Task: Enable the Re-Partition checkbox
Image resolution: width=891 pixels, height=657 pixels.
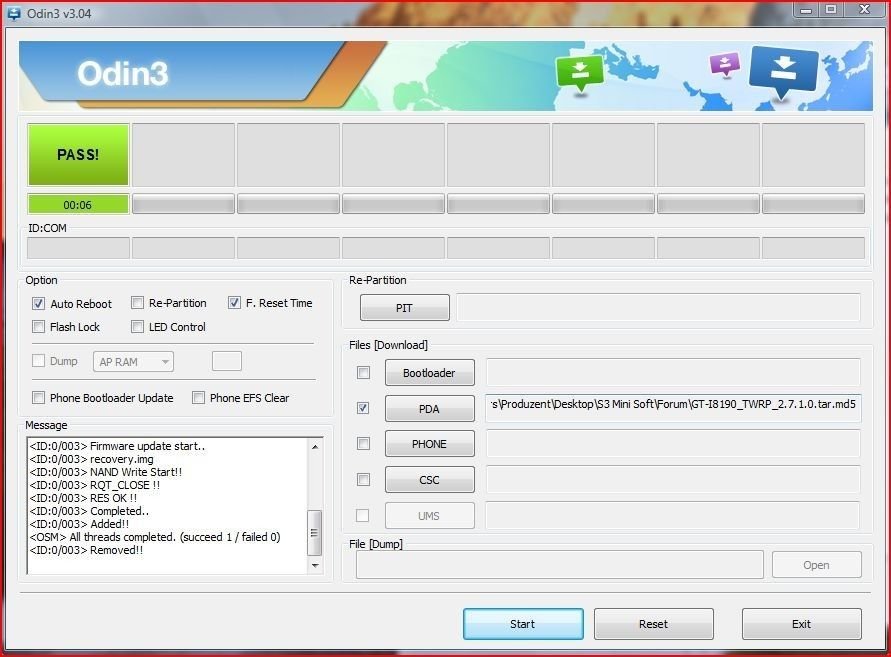Action: (137, 303)
